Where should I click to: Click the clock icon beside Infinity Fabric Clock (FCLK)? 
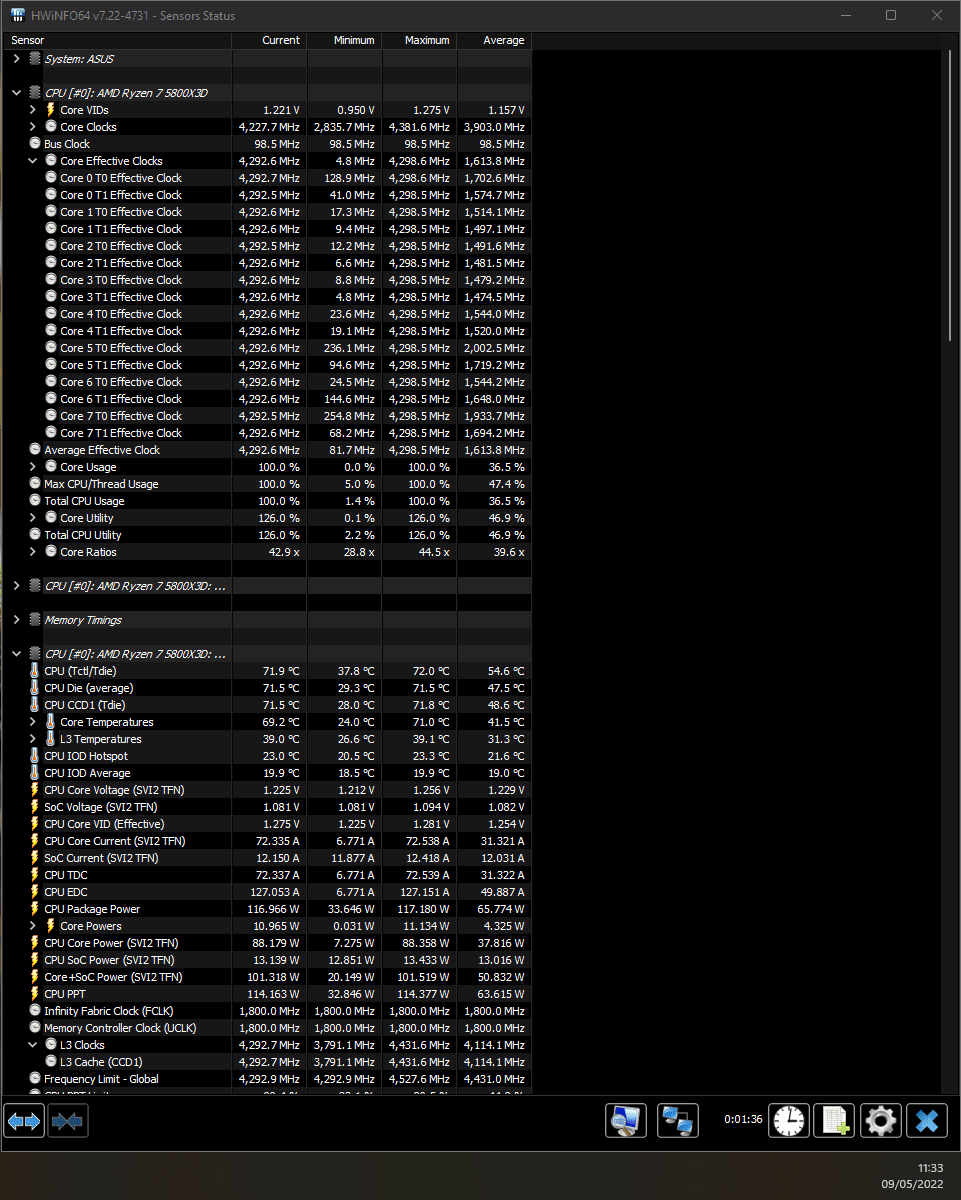tap(35, 1011)
